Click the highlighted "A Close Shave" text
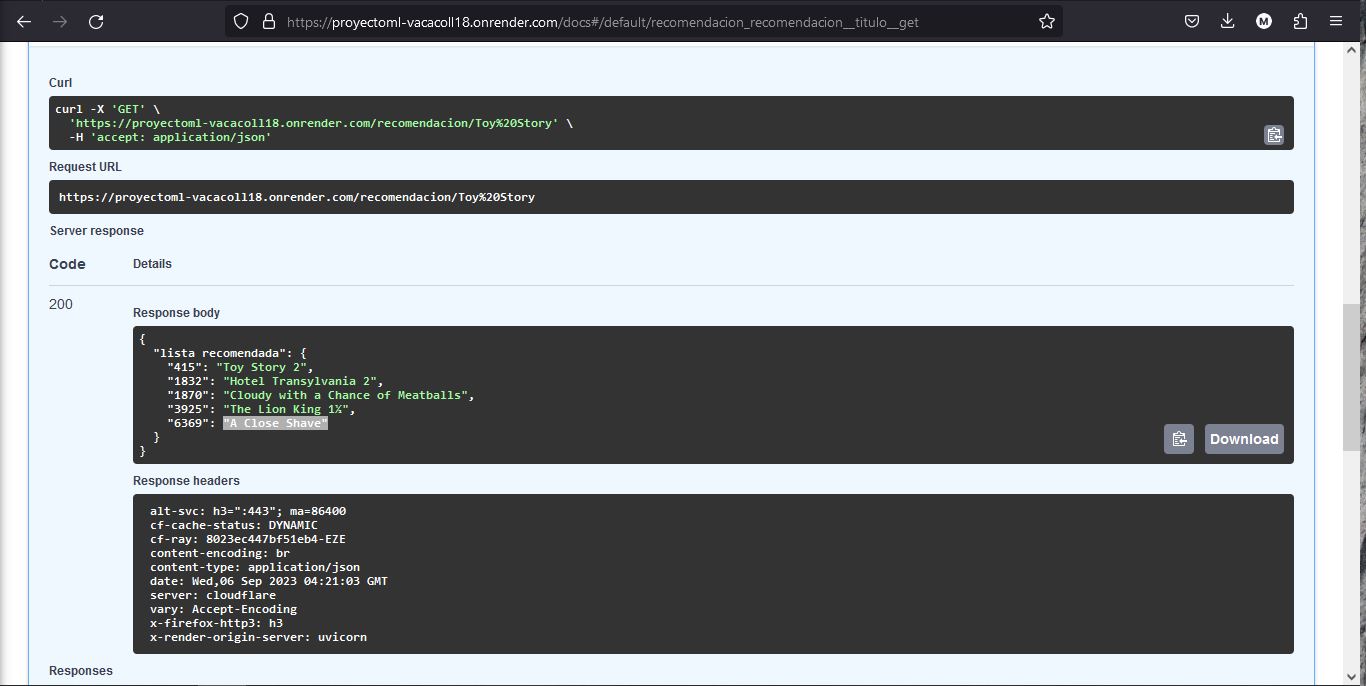This screenshot has width=1366, height=686. [x=275, y=423]
